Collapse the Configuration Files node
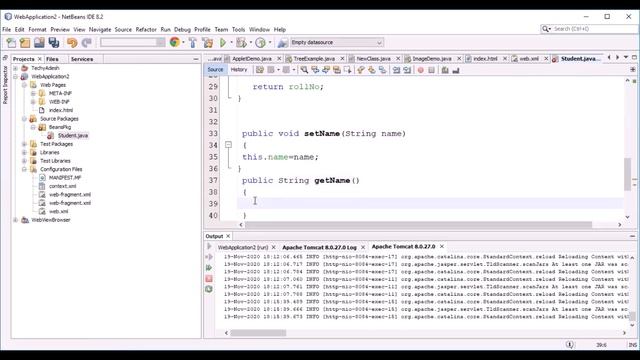The width and height of the screenshot is (640, 360). [24, 169]
